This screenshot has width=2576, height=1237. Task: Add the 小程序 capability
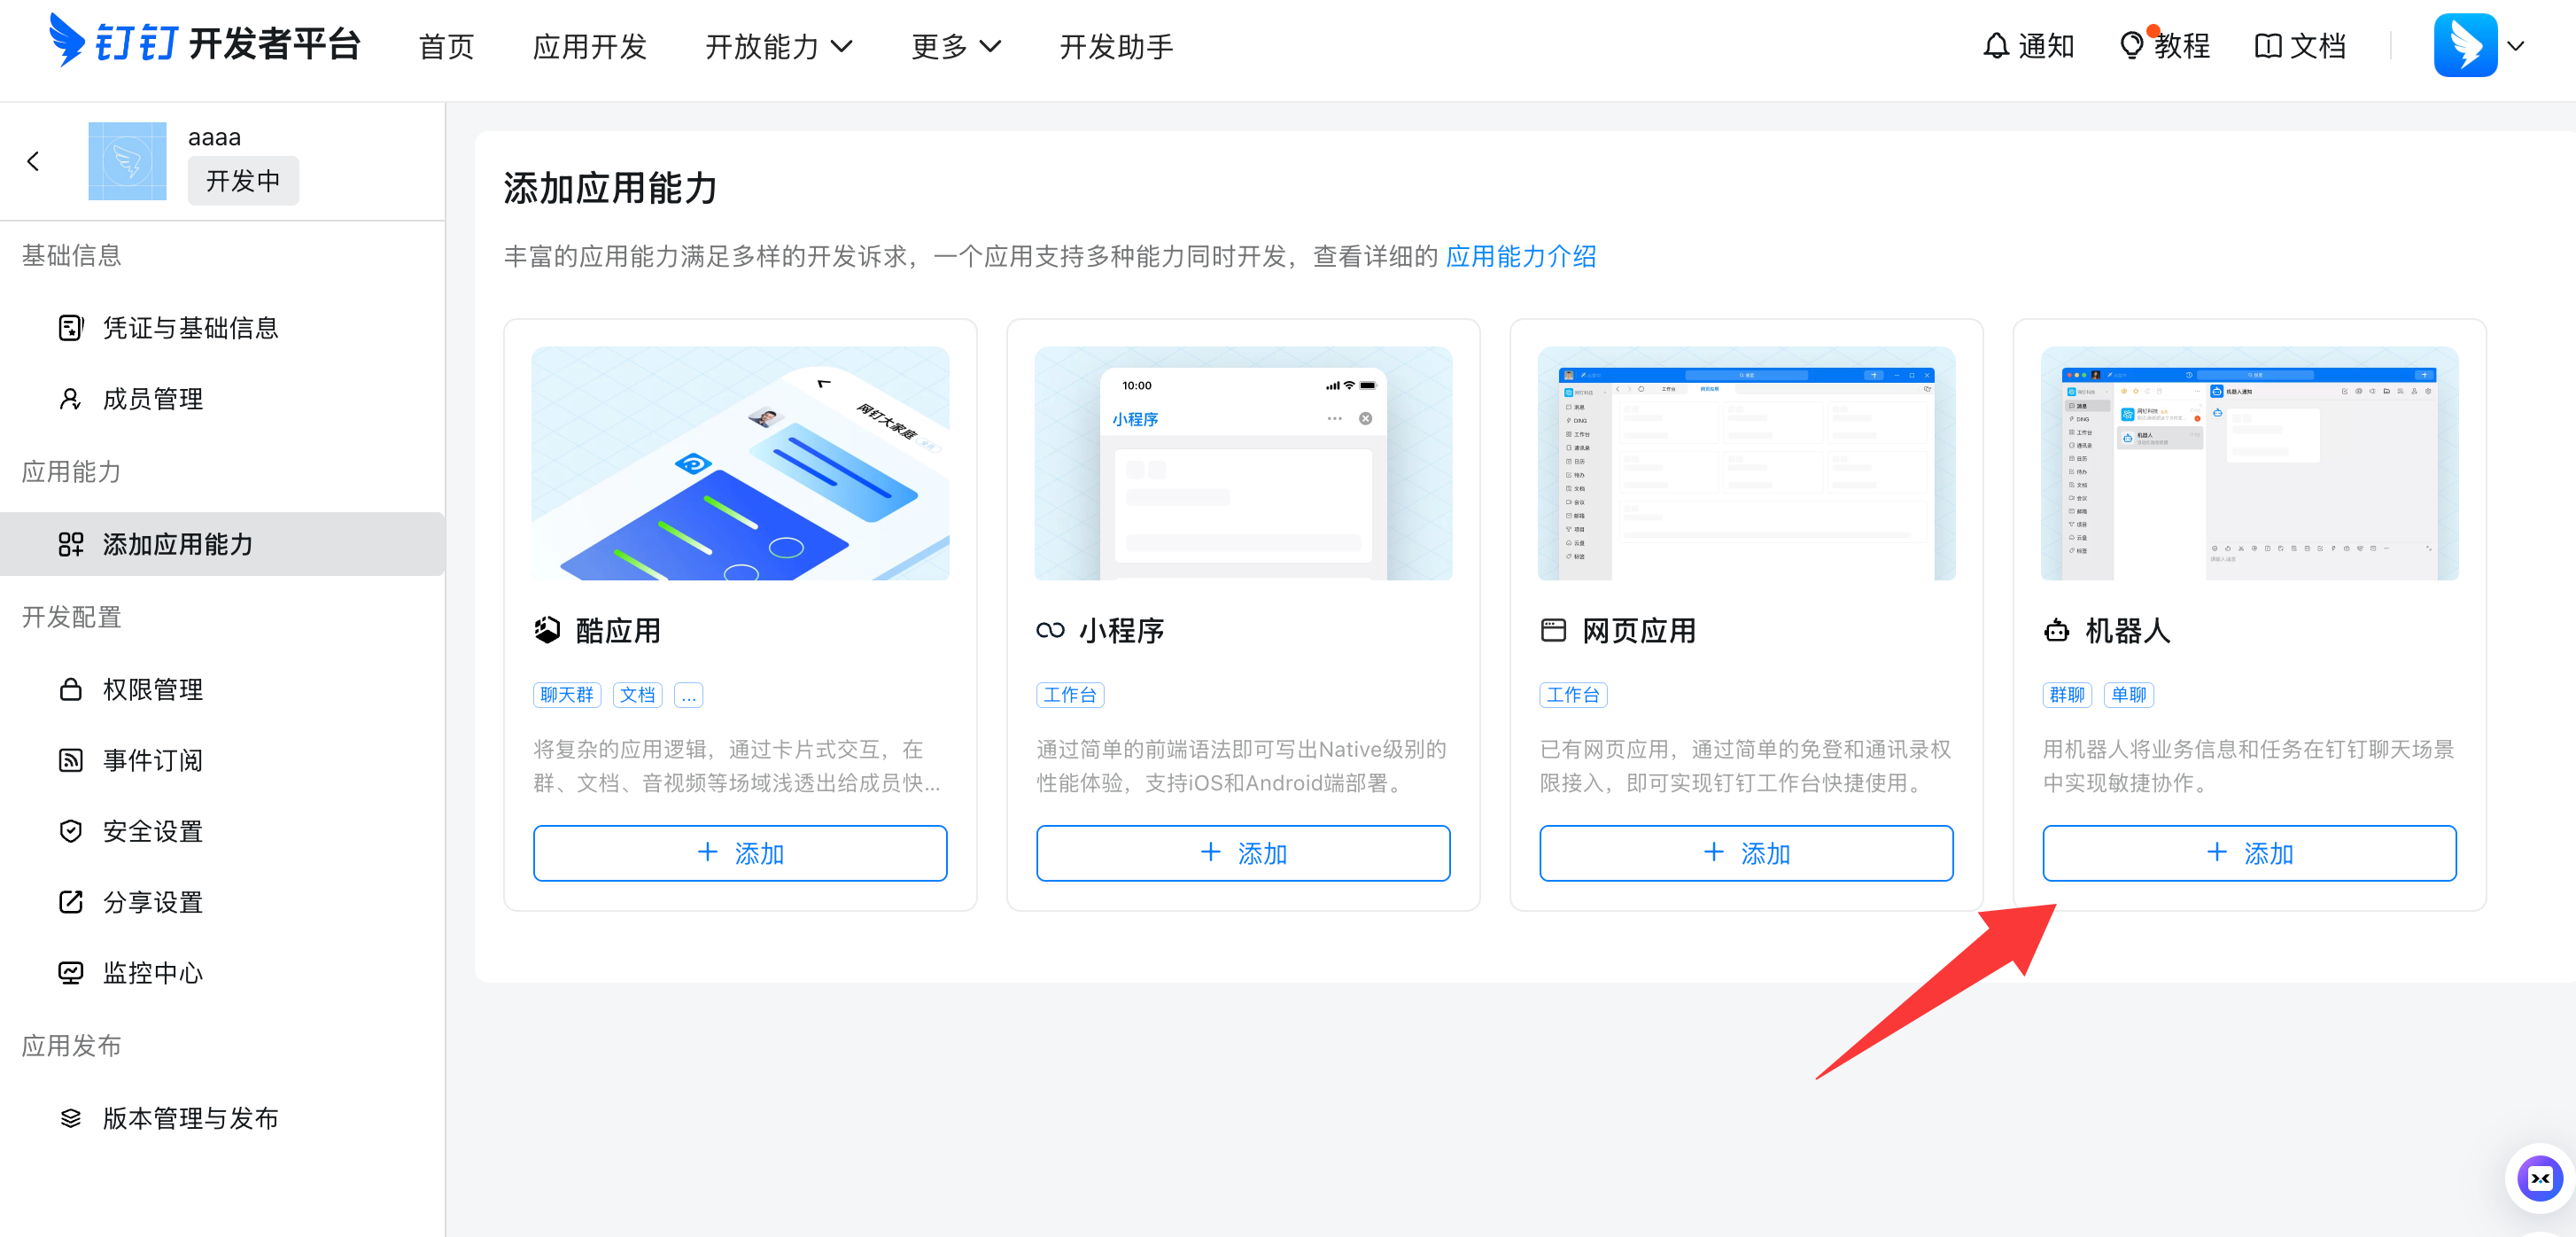pos(1243,853)
